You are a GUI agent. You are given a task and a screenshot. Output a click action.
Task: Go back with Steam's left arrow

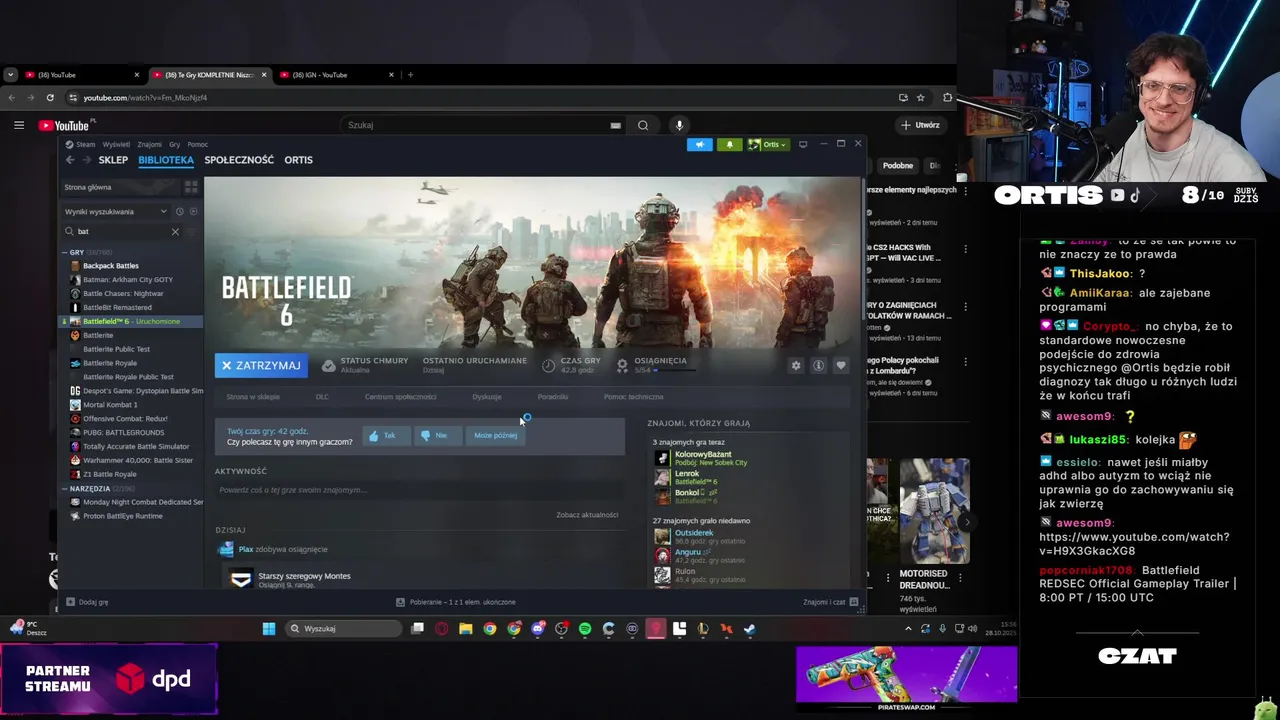coord(70,160)
